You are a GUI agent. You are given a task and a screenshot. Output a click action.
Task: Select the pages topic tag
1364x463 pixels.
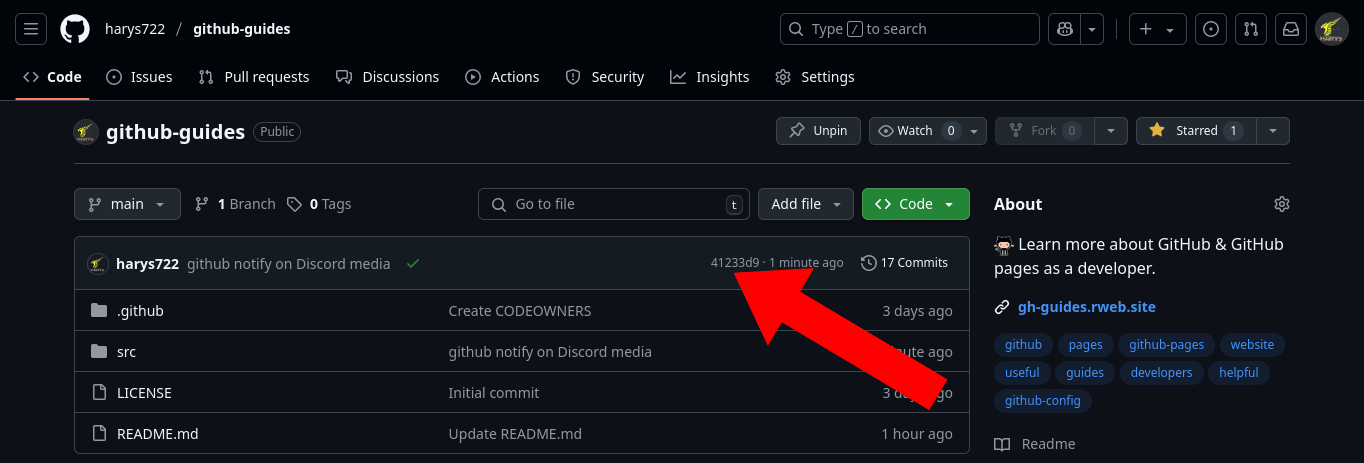click(x=1085, y=345)
